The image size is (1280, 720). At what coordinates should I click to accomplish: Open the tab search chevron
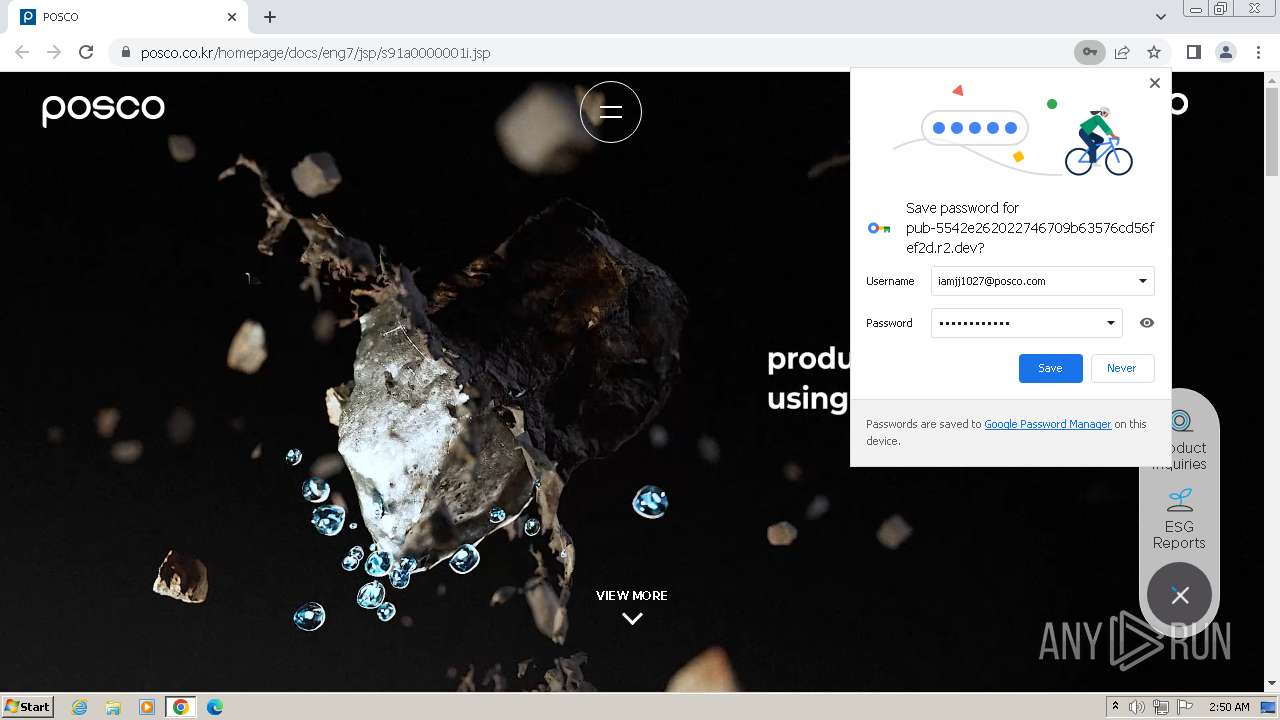pyautogui.click(x=1160, y=17)
